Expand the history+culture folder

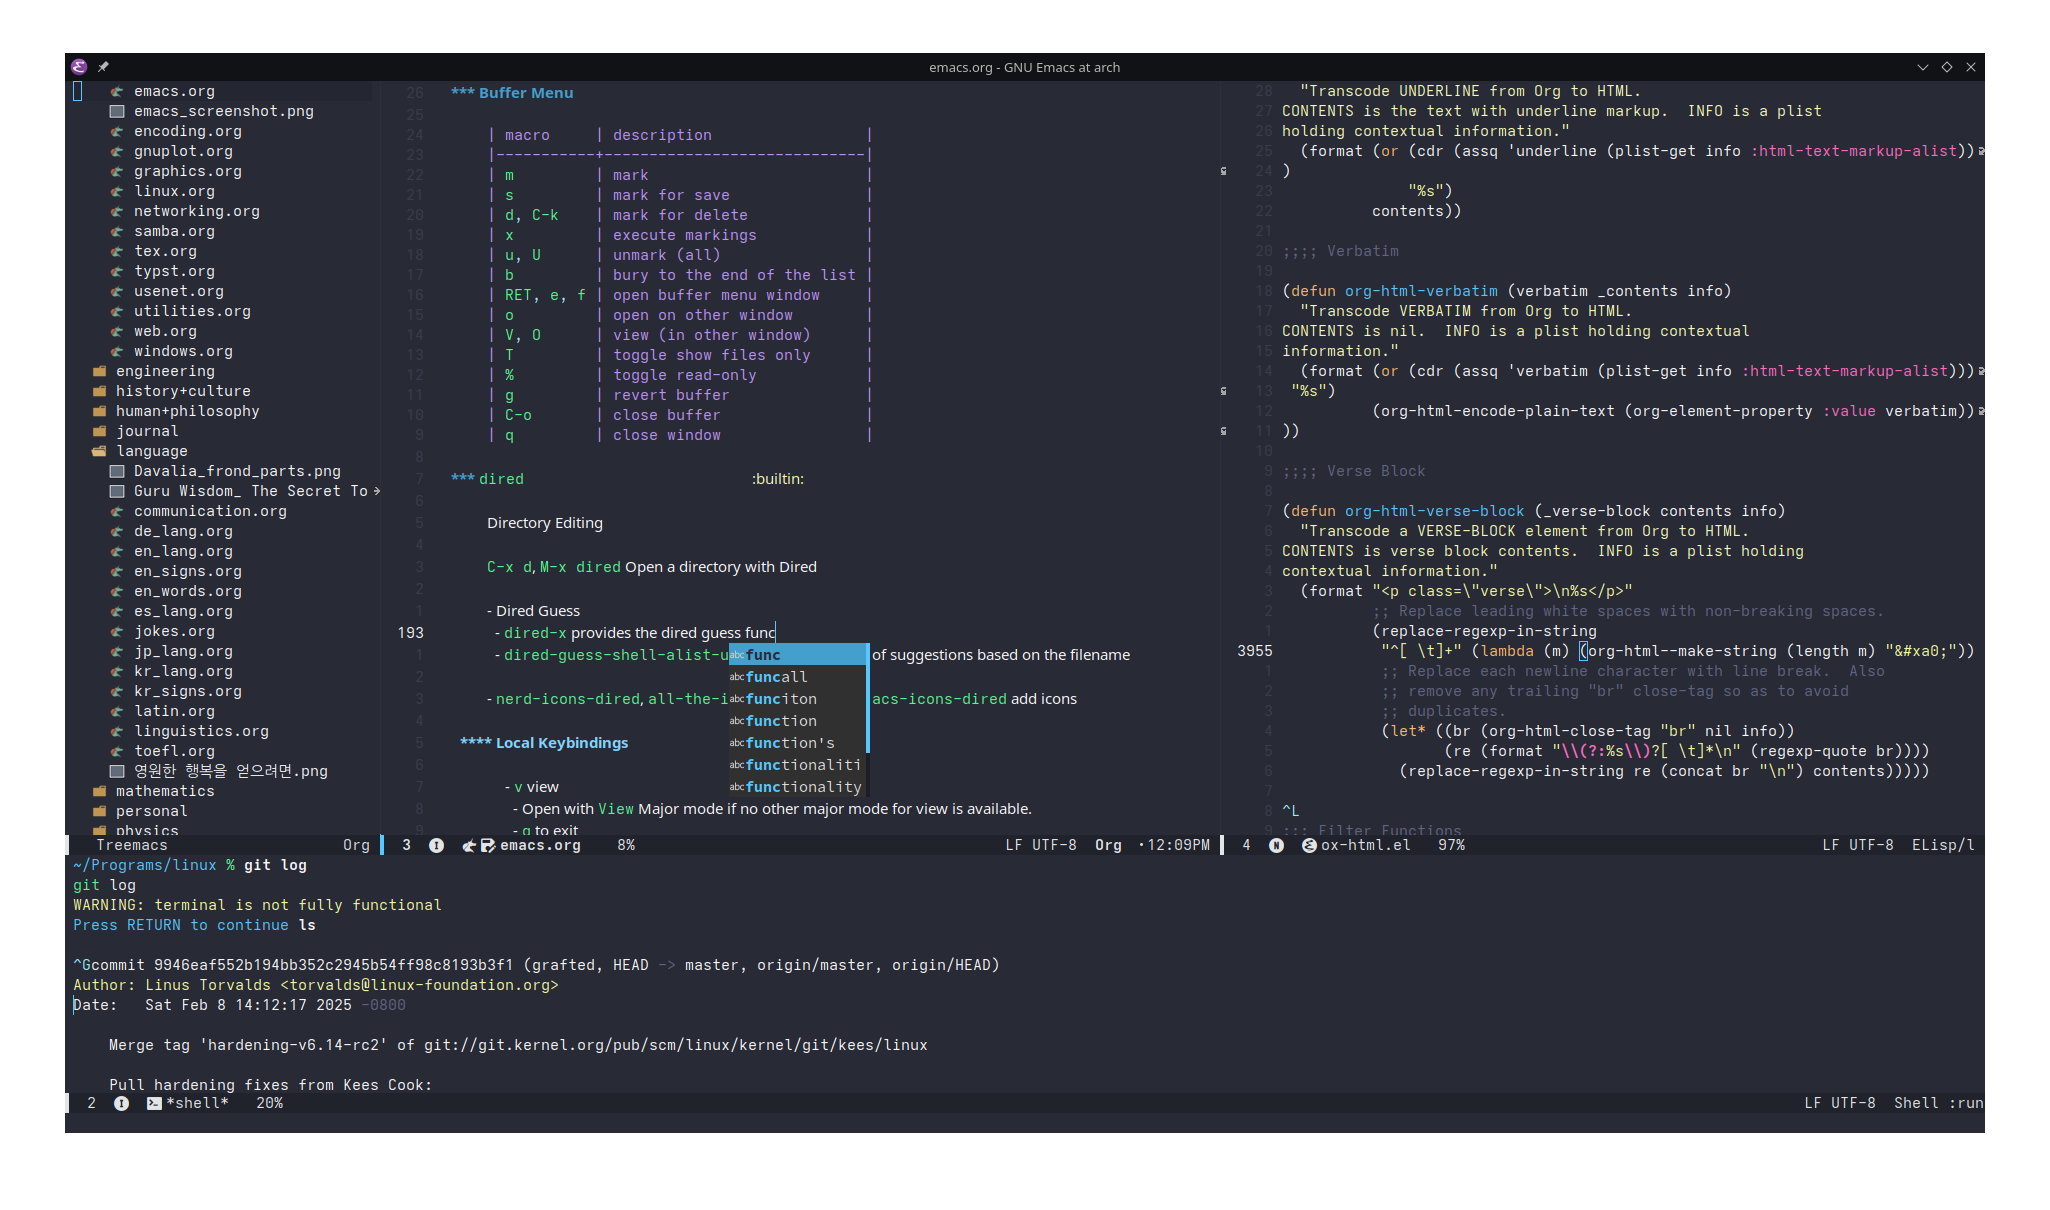coord(99,391)
